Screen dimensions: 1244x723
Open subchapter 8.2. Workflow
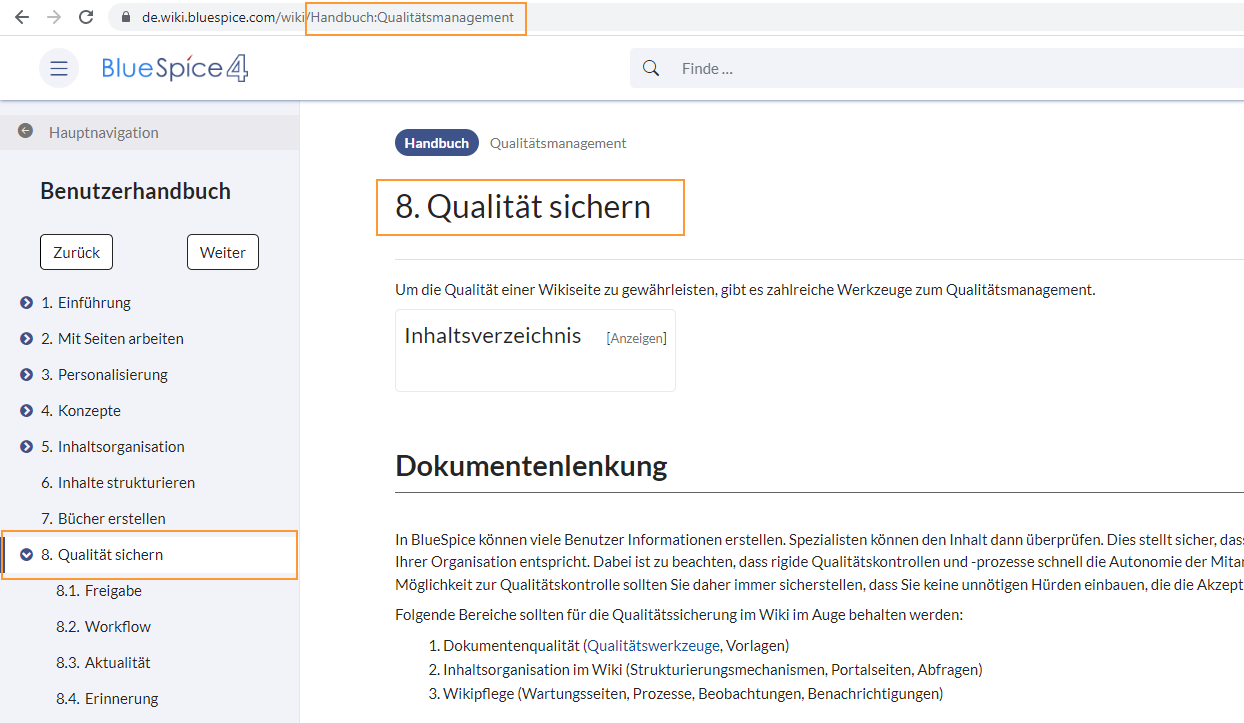pyautogui.click(x=104, y=626)
